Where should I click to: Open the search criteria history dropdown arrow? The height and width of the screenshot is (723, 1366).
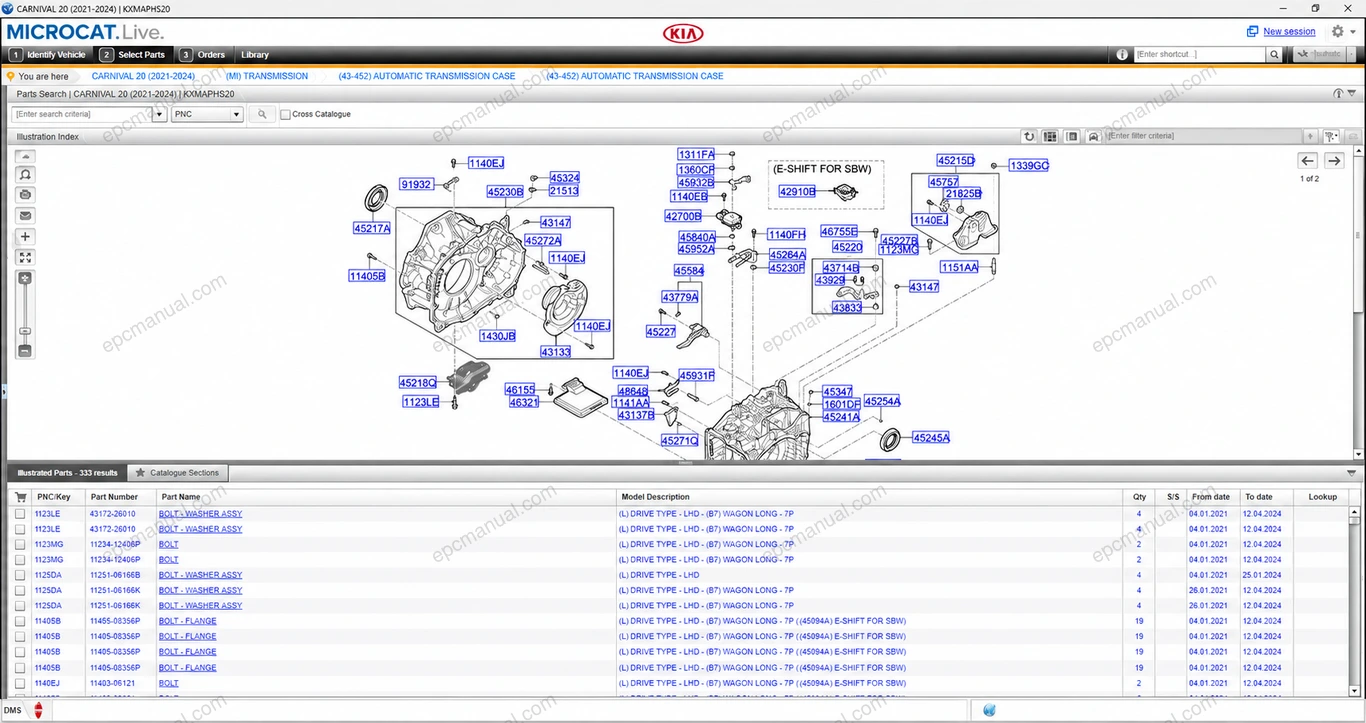click(159, 115)
